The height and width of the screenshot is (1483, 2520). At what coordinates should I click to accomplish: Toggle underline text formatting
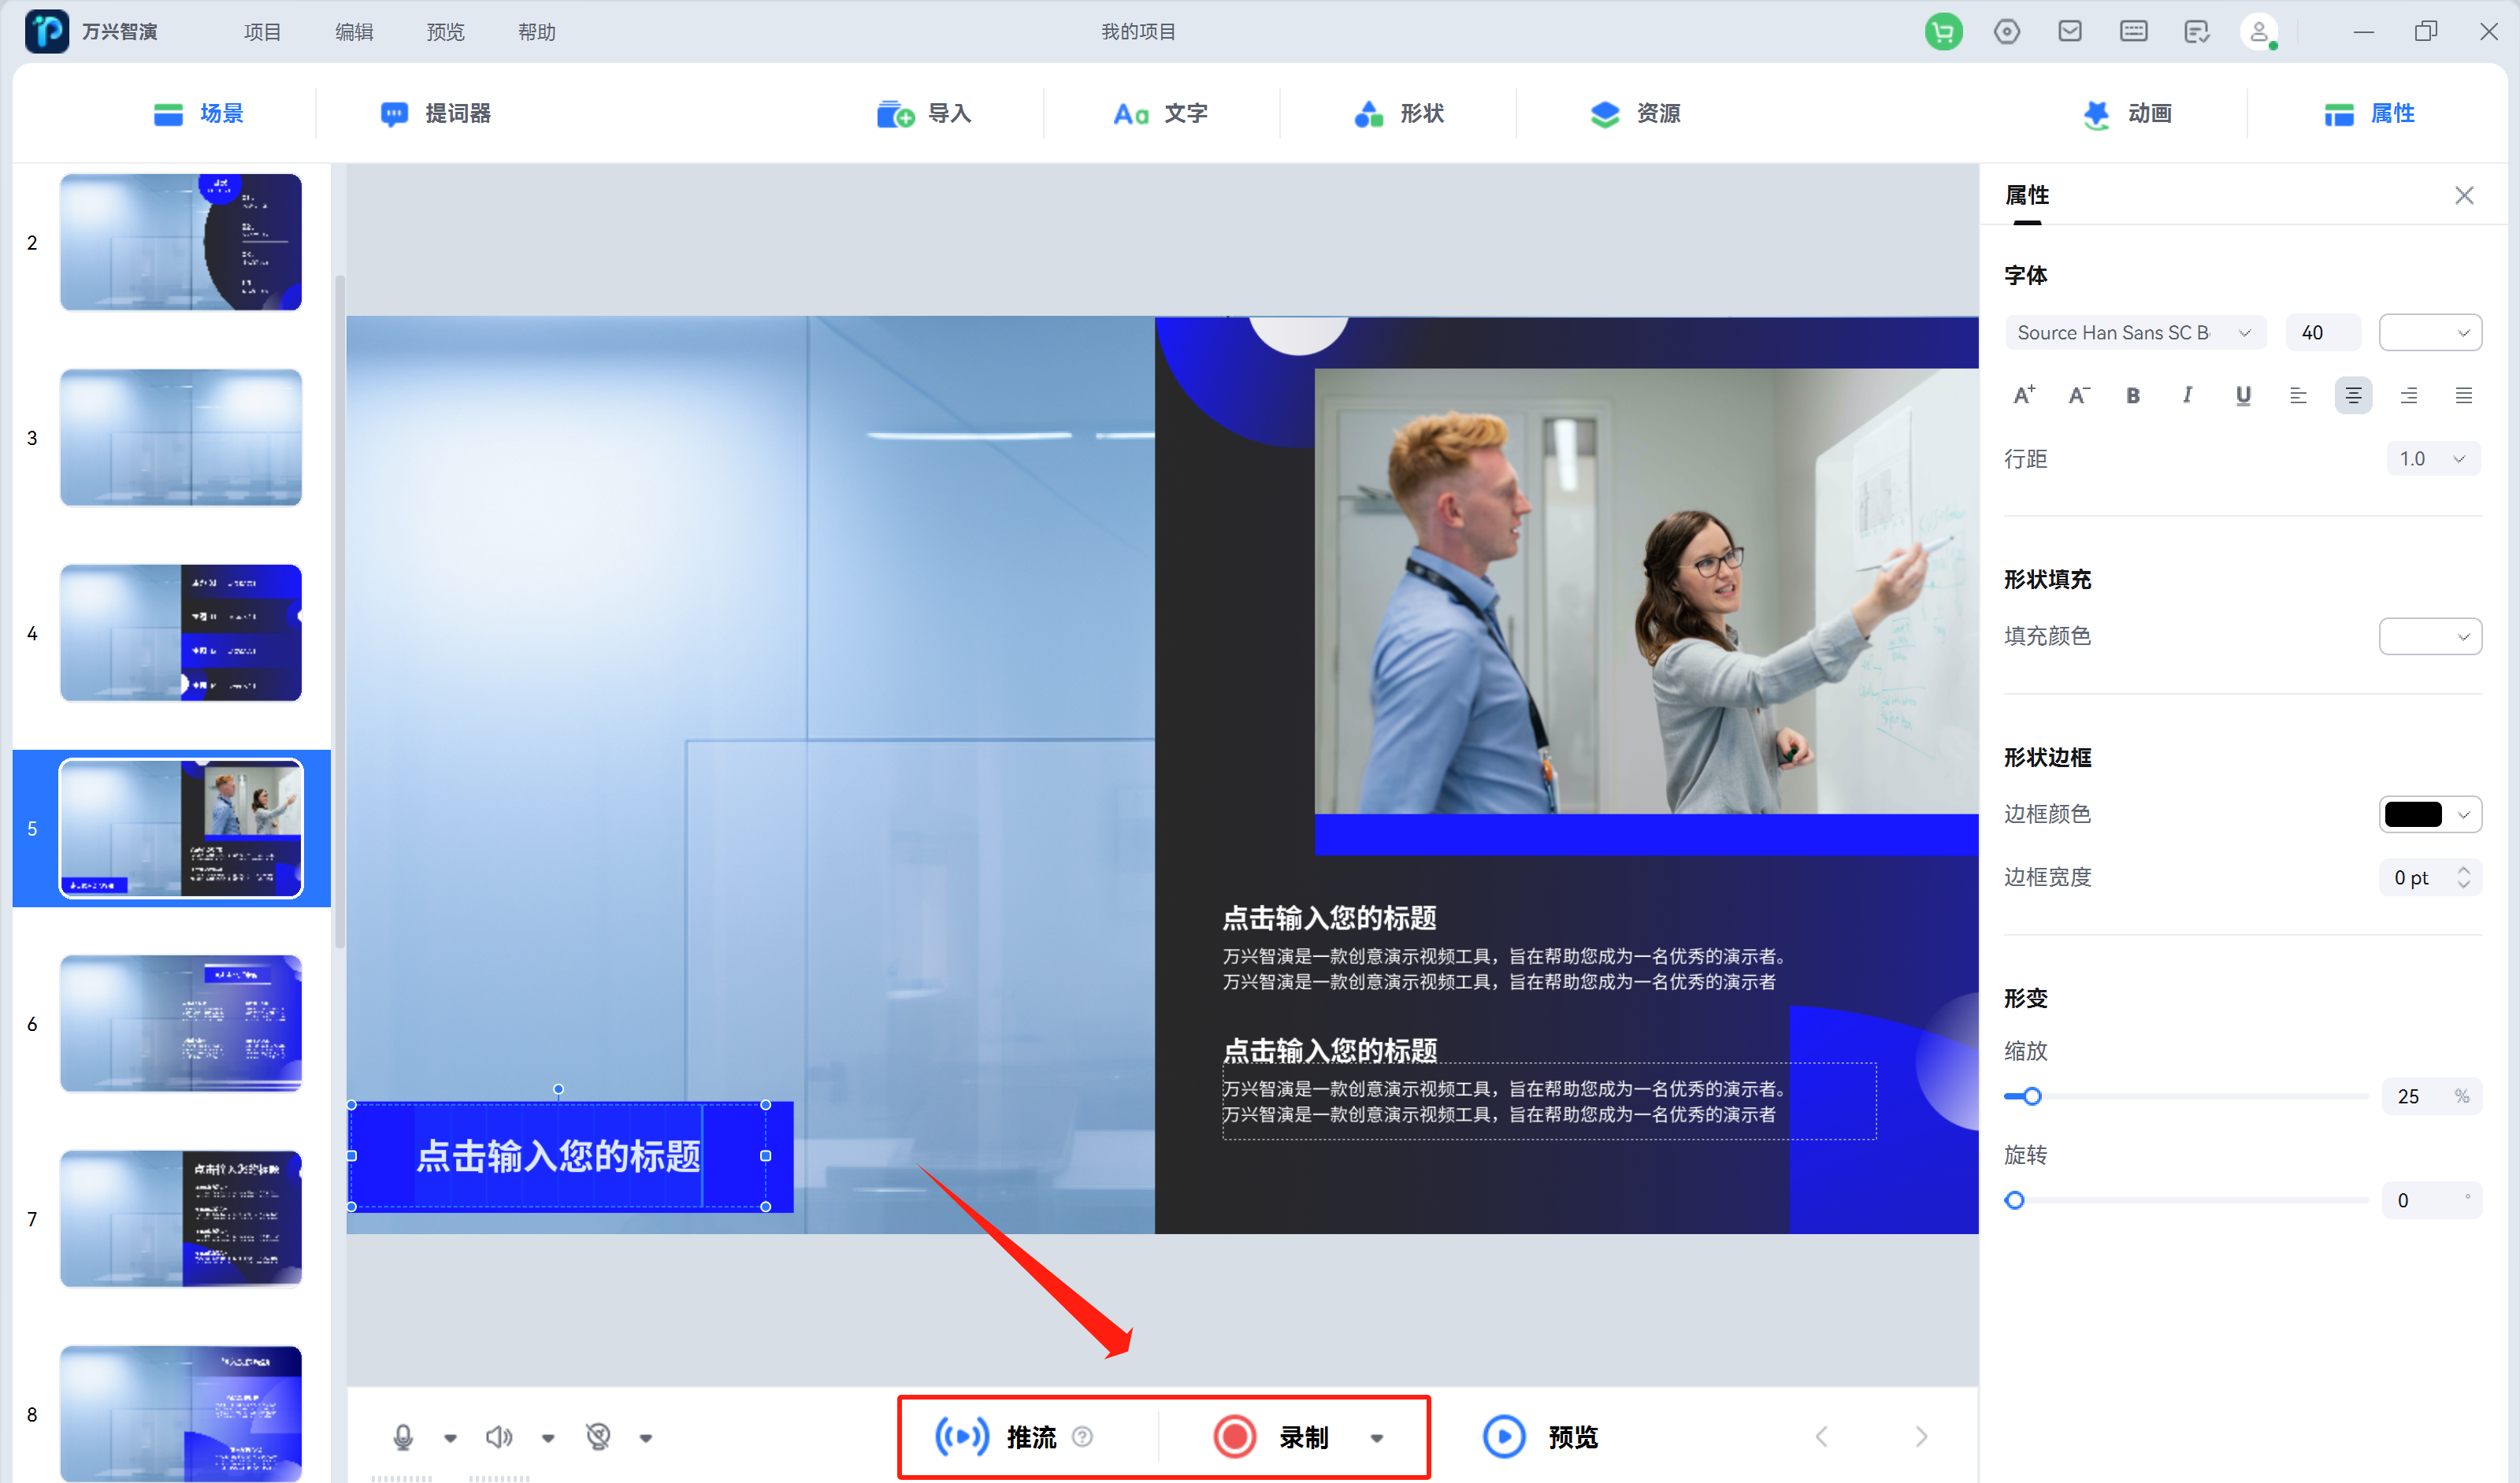click(x=2243, y=395)
